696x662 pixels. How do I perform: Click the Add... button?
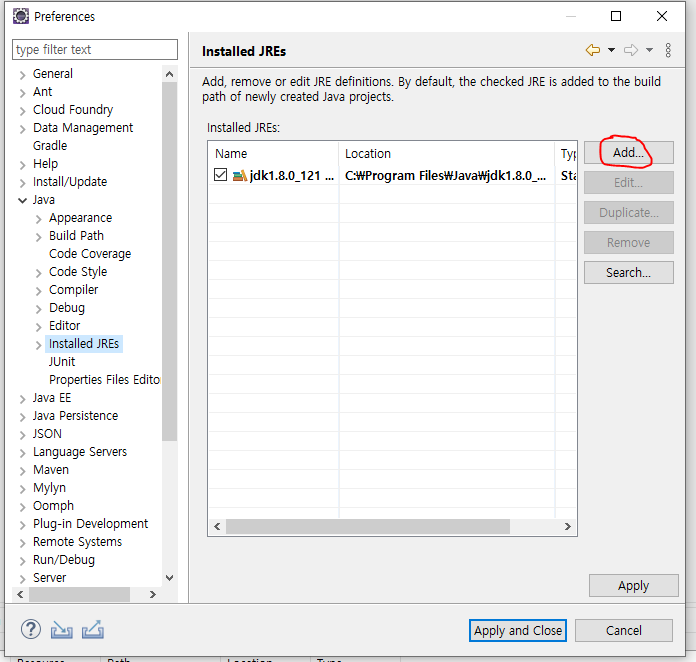click(x=629, y=153)
